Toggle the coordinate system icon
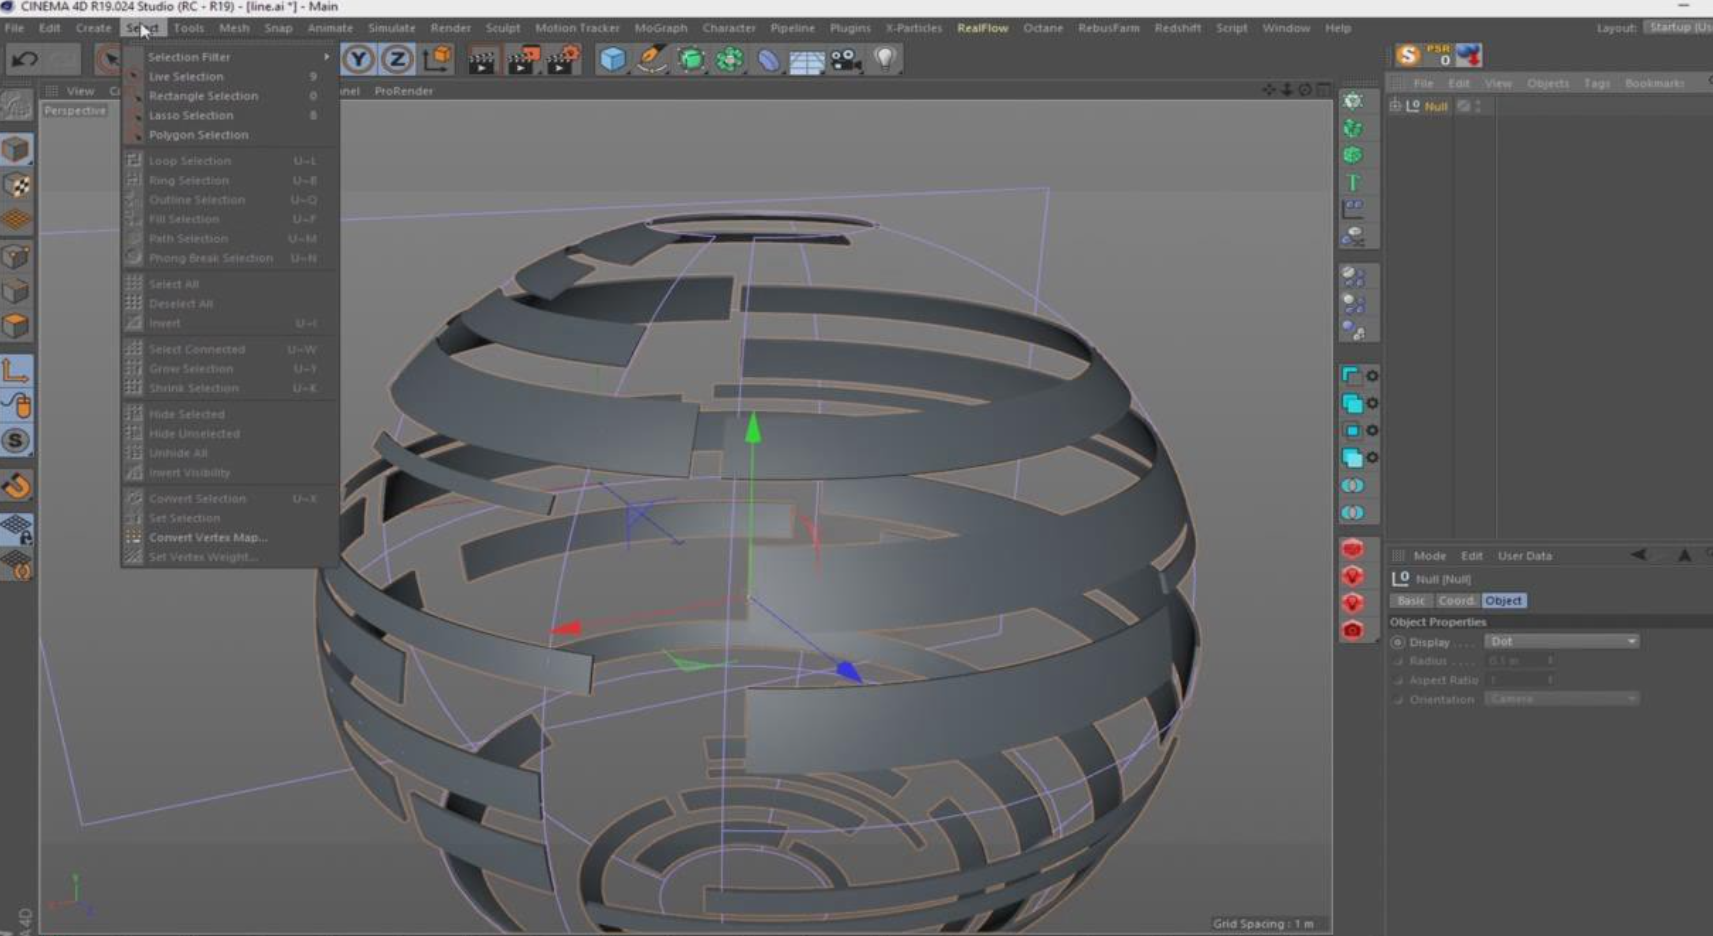The height and width of the screenshot is (936, 1713). click(x=437, y=60)
